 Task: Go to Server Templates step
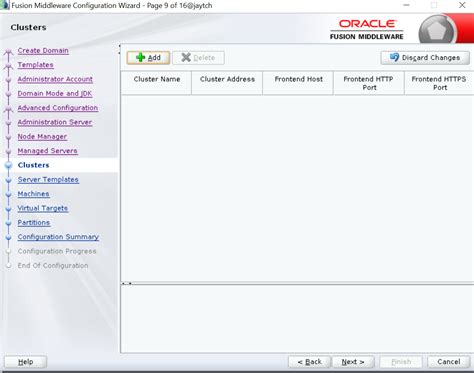coord(48,180)
